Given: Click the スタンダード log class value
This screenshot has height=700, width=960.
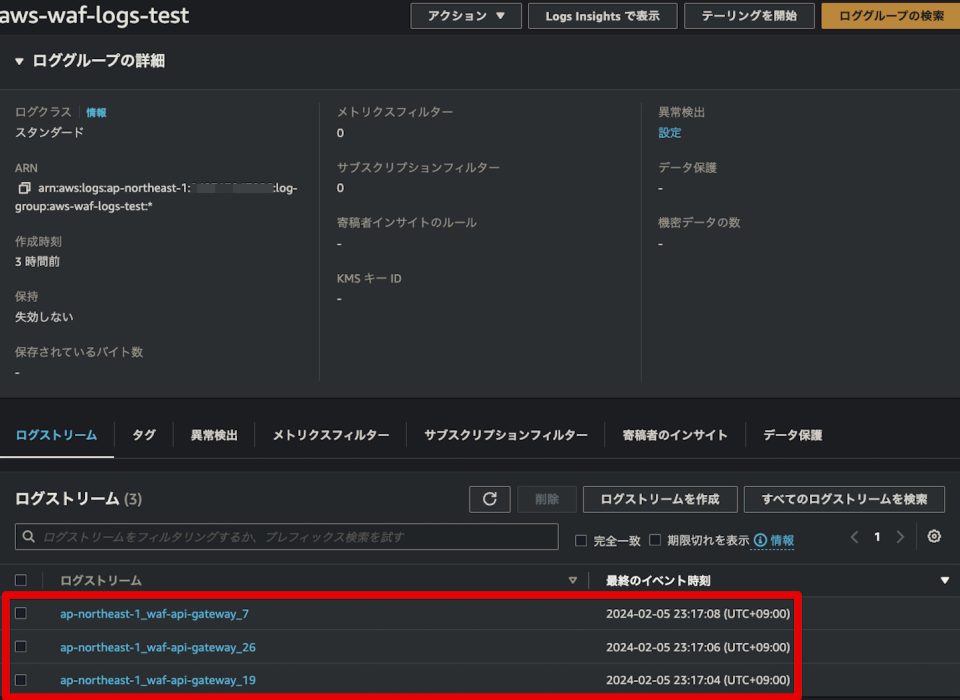Looking at the screenshot, I should click(x=50, y=132).
